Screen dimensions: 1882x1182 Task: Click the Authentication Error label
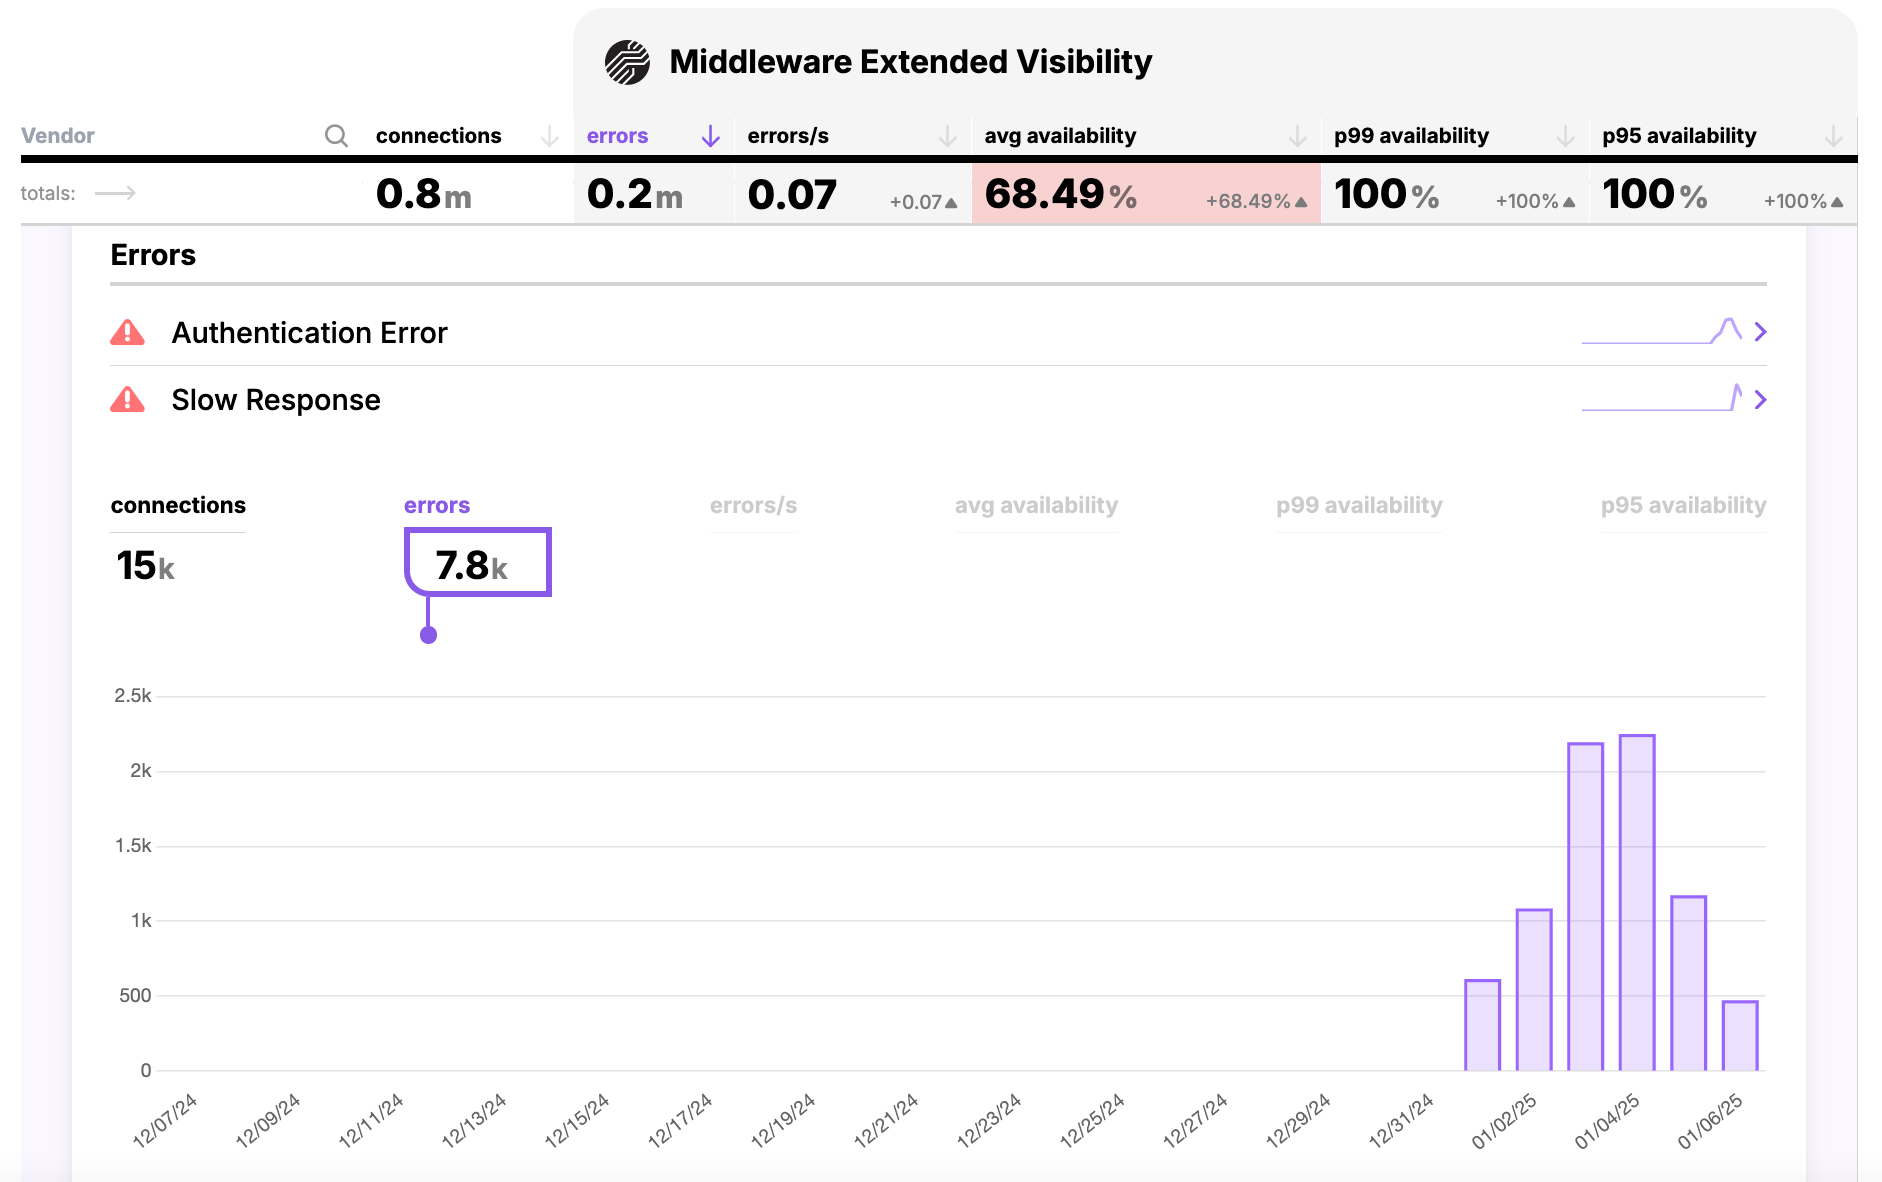[309, 333]
